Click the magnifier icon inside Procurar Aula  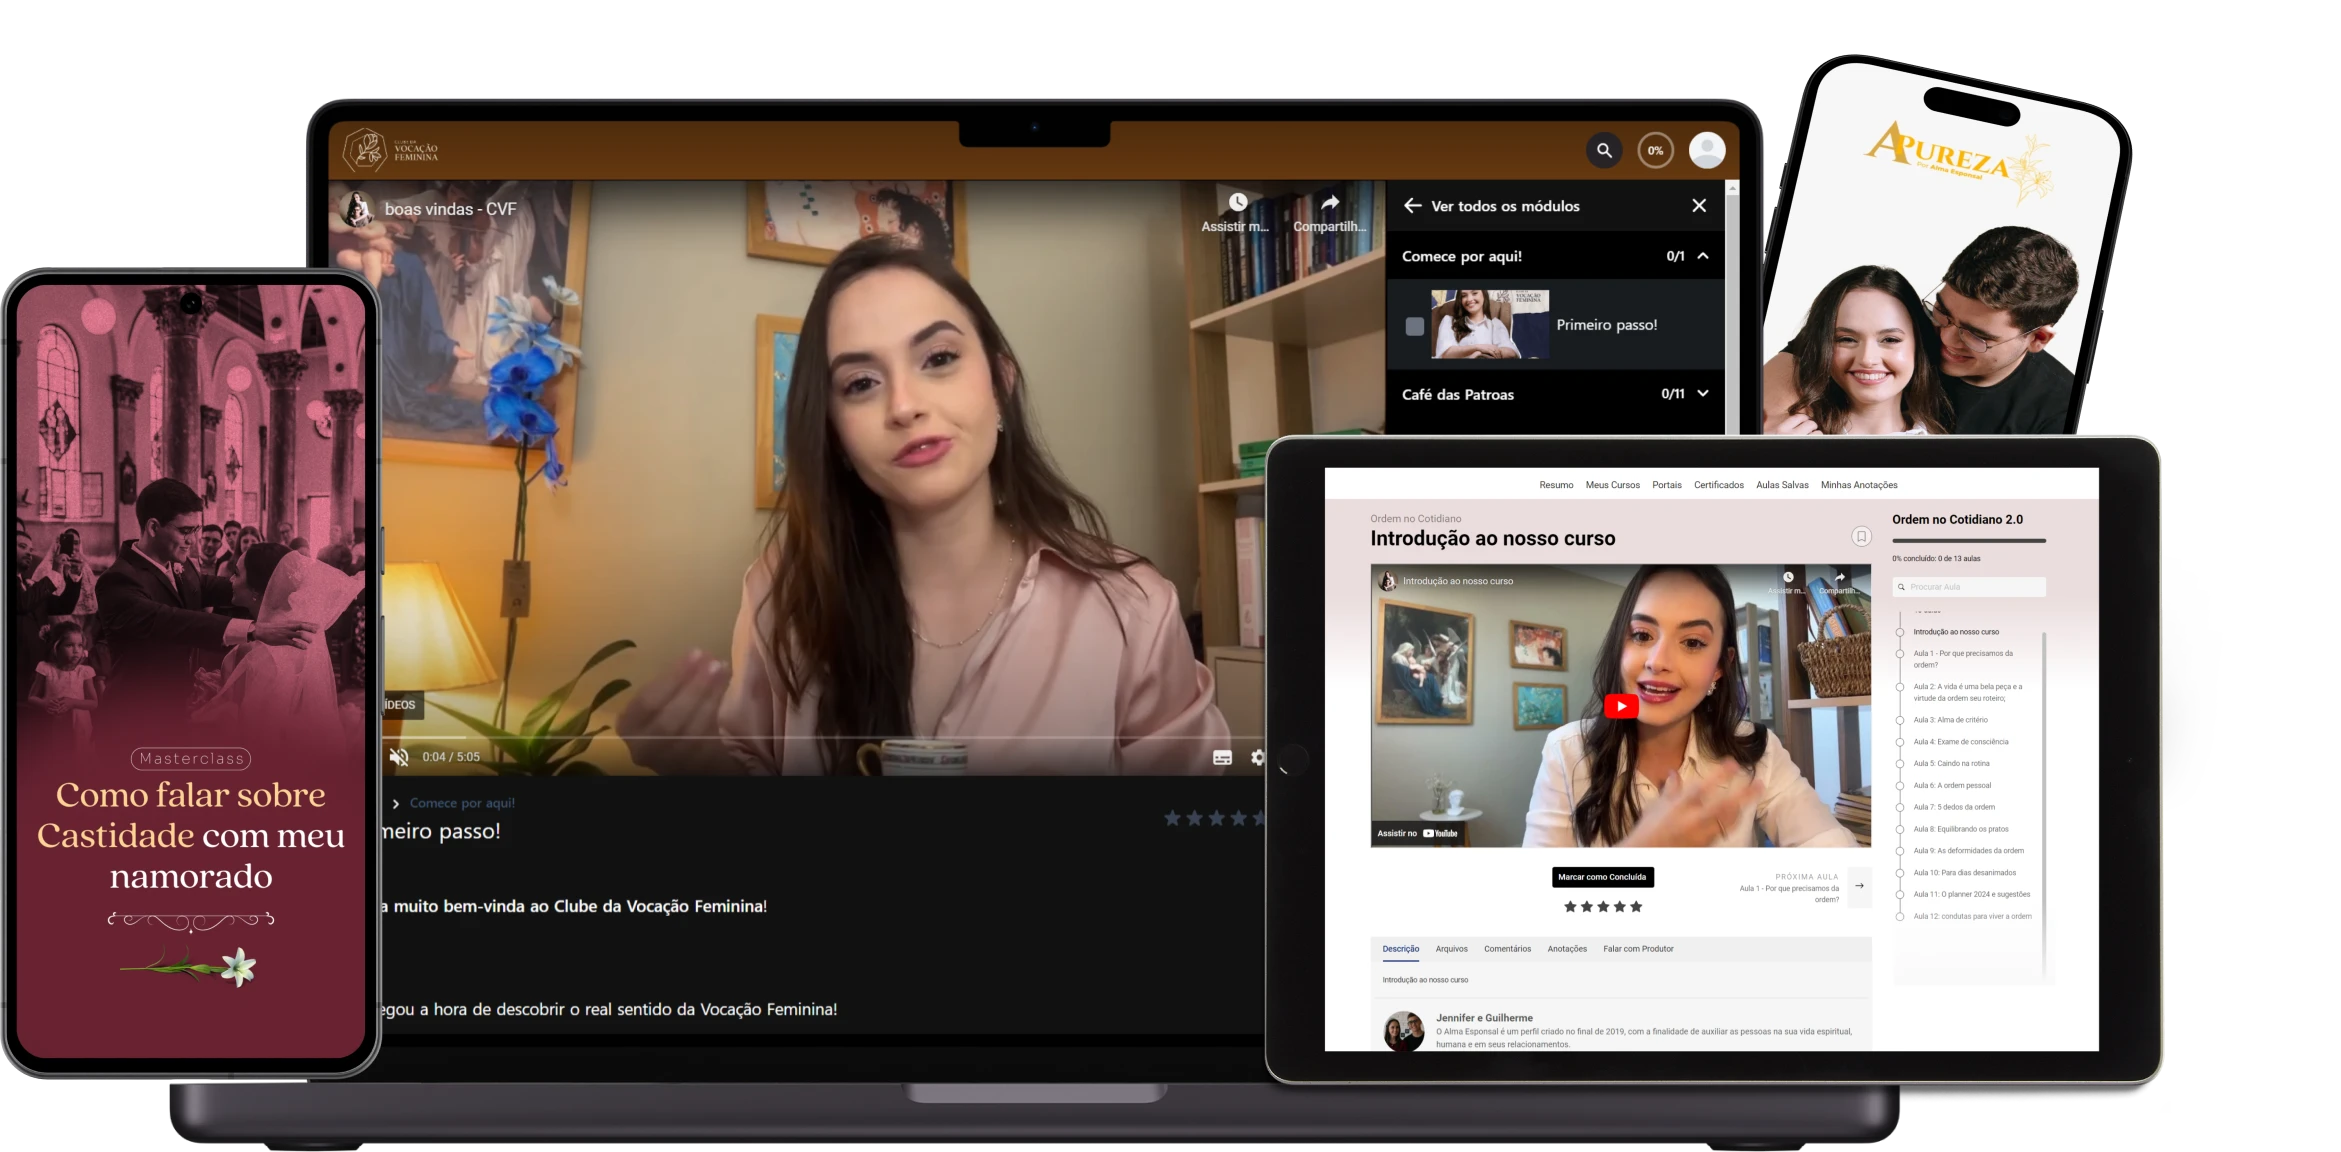[1901, 587]
